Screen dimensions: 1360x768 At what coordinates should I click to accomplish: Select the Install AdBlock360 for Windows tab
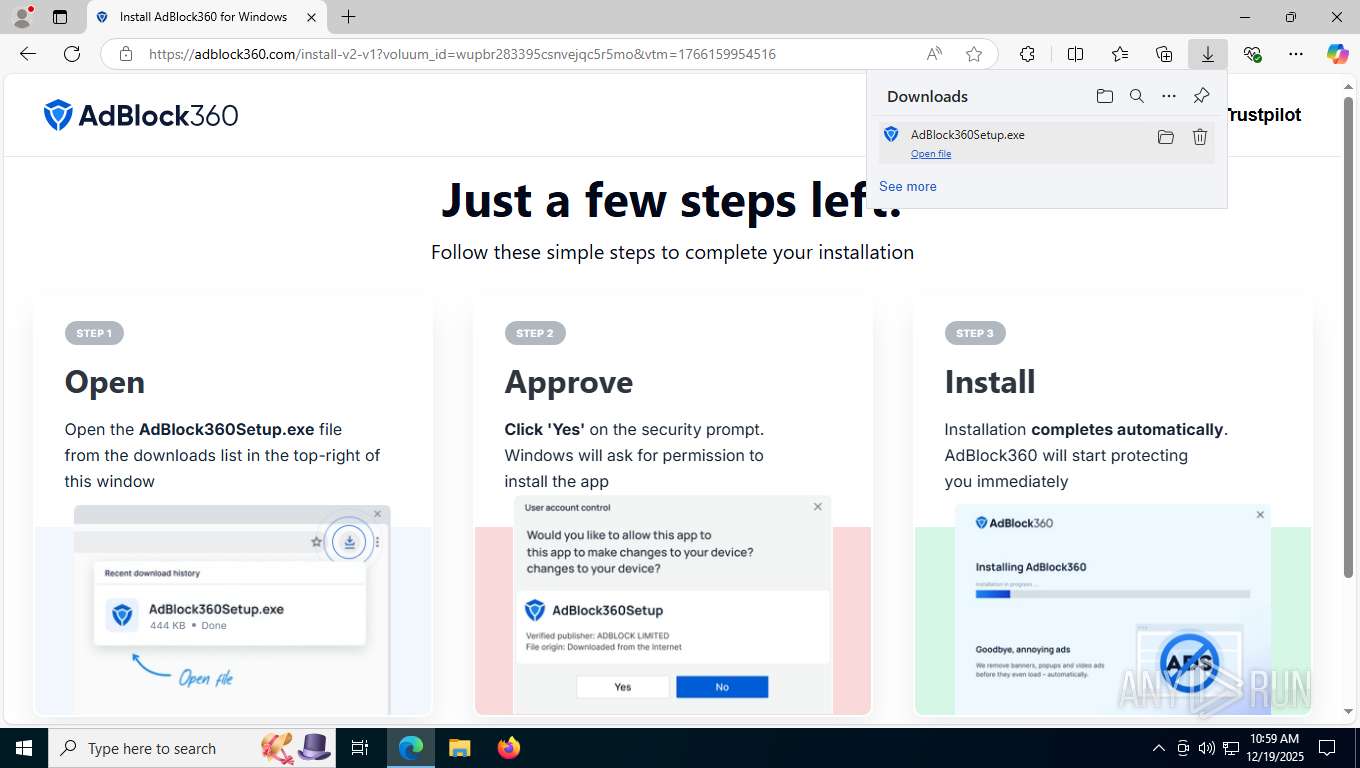(207, 17)
